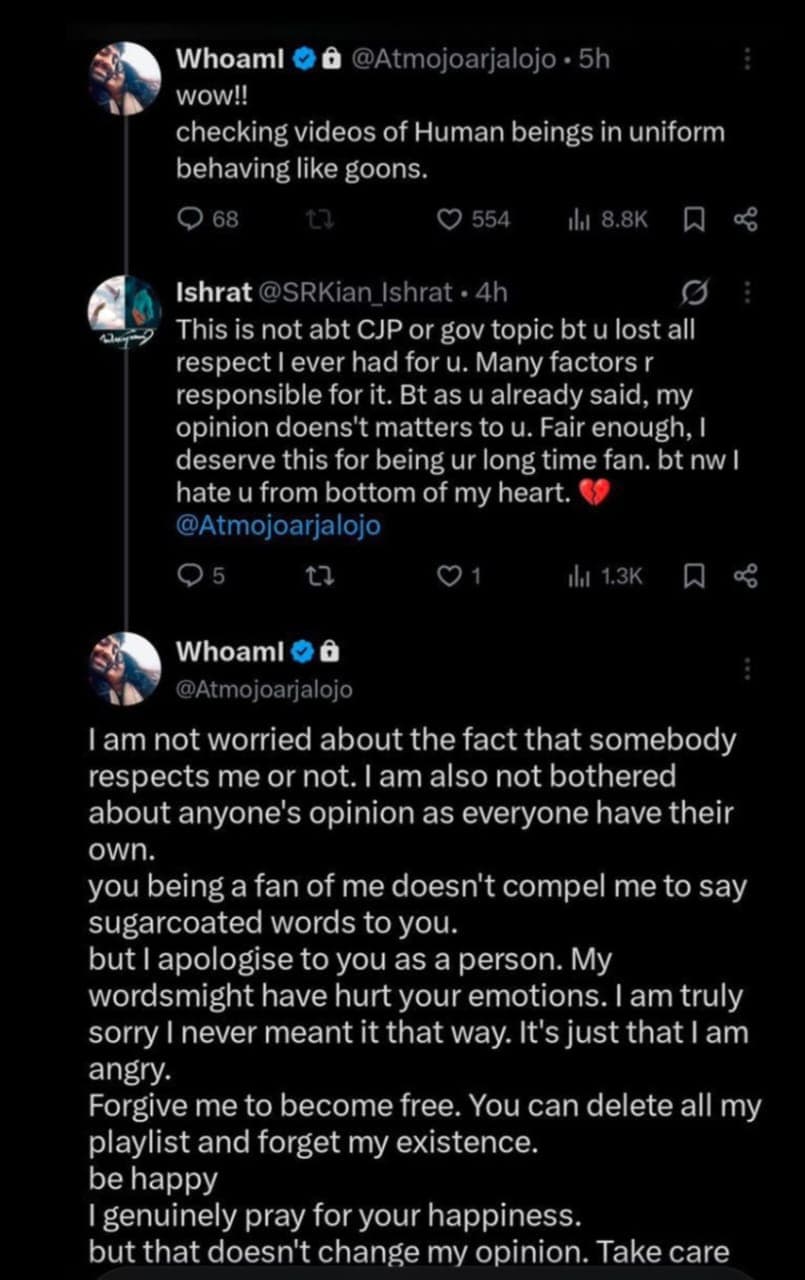Like the tweet with 554 likes
The width and height of the screenshot is (805, 1280).
pos(475,219)
